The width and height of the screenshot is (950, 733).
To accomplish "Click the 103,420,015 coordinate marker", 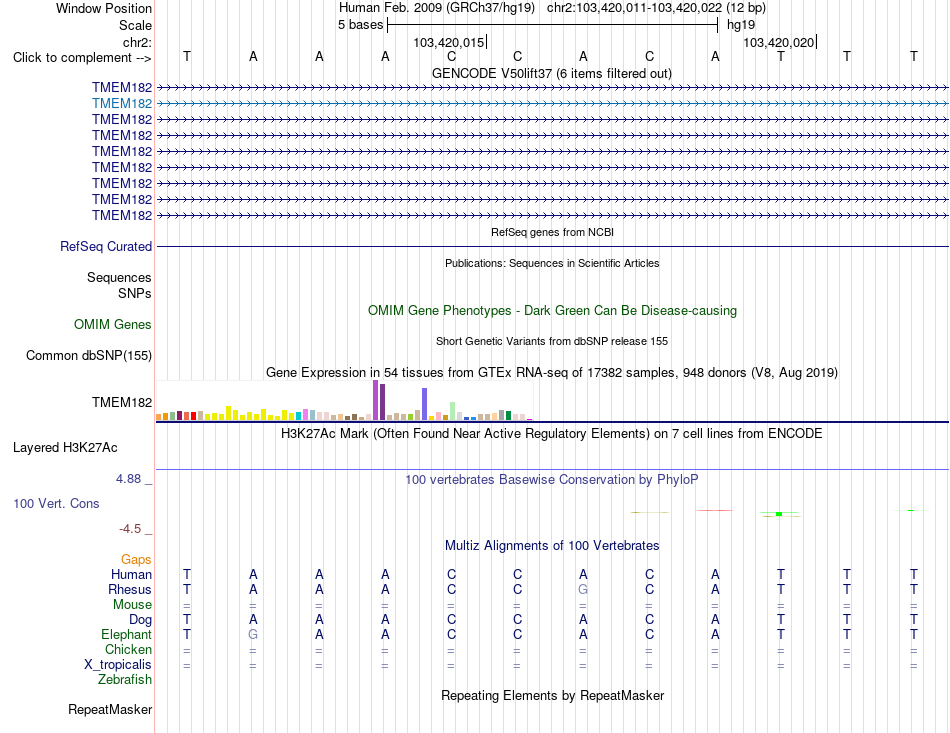I will pyautogui.click(x=449, y=42).
